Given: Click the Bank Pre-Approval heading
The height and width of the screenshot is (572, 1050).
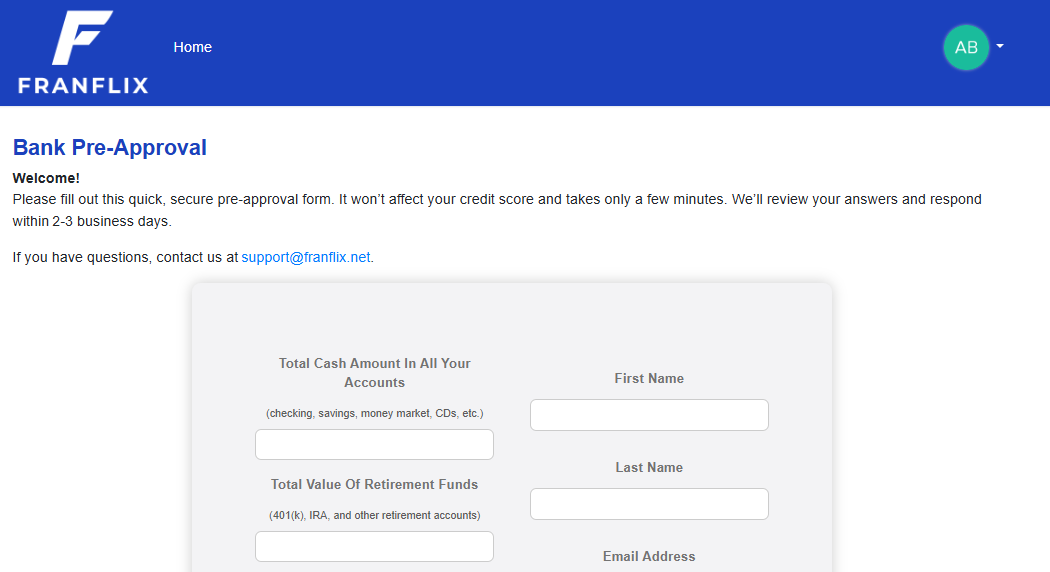Looking at the screenshot, I should [x=110, y=148].
